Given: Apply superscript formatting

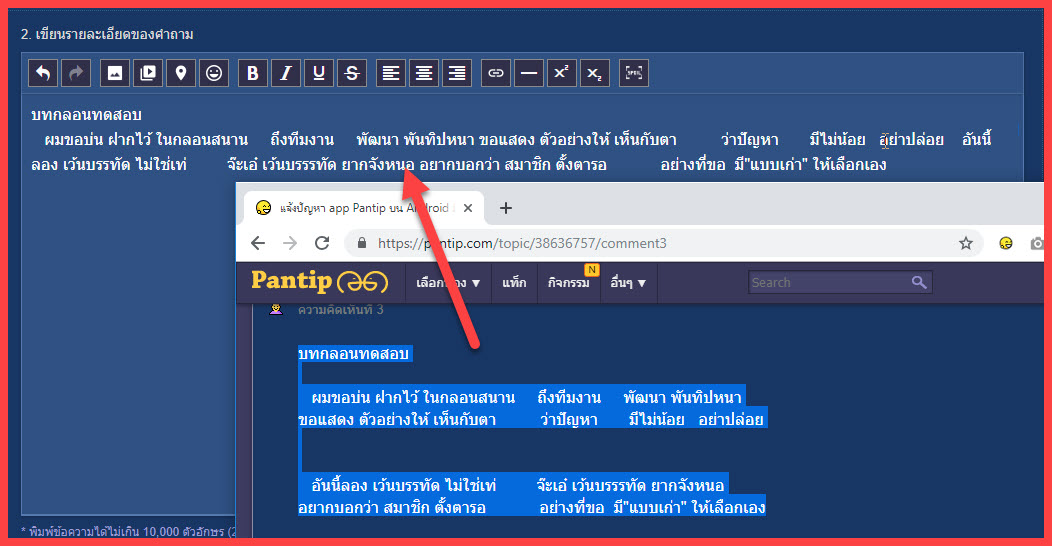Looking at the screenshot, I should [x=562, y=73].
